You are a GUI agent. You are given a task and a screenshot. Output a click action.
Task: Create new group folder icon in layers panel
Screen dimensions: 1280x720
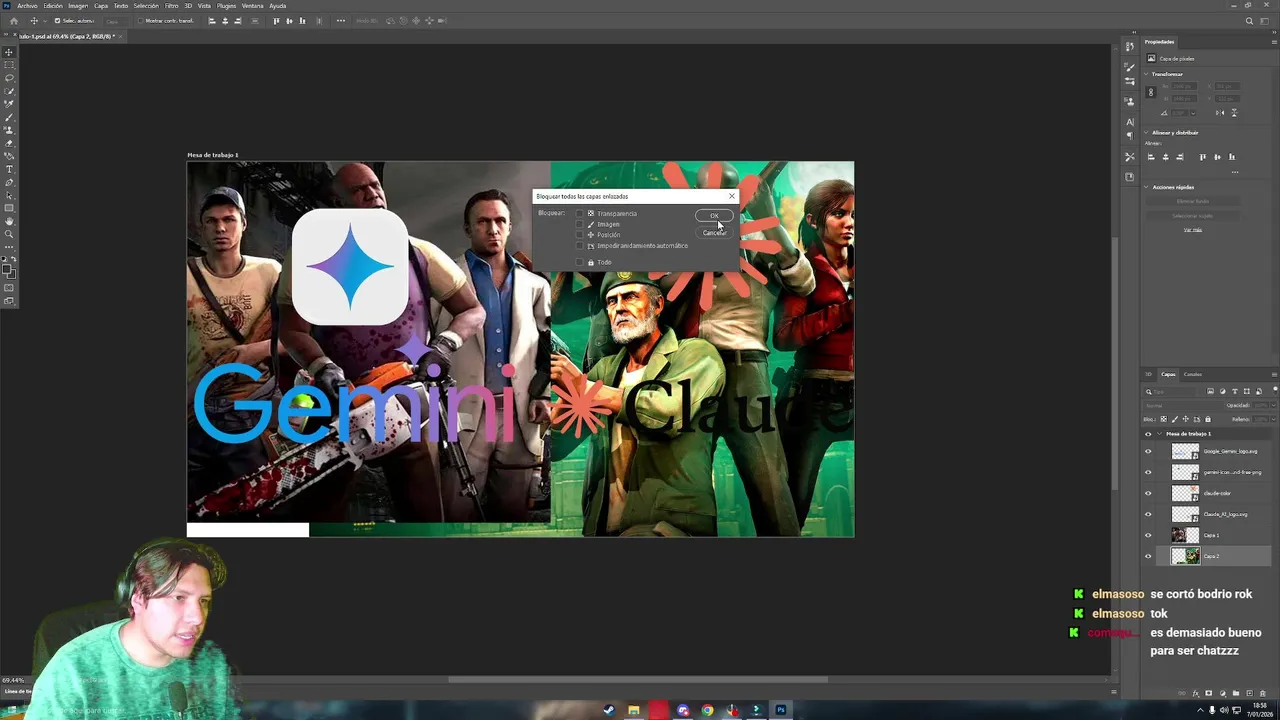click(1235, 693)
